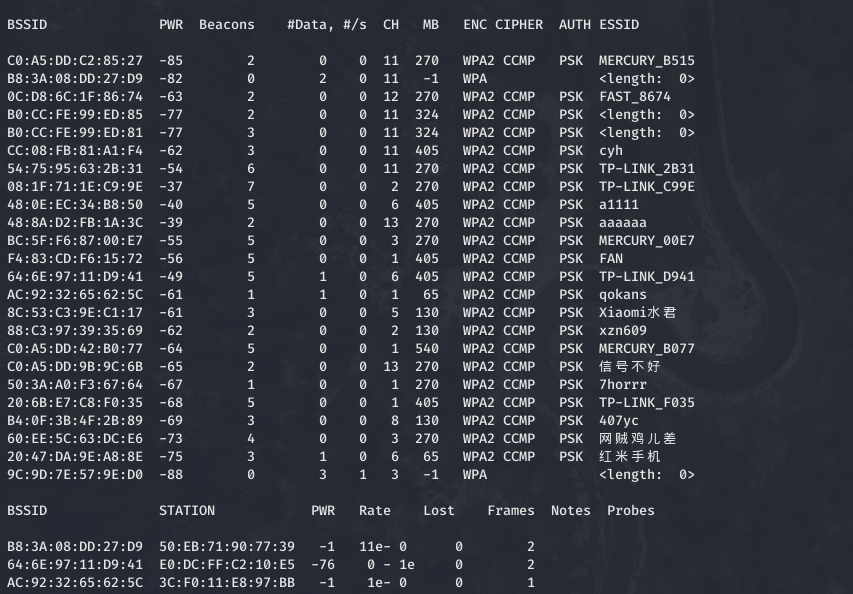Click the TP-LINK_2B31 ESSID entry
Viewport: 853px width, 594px height.
point(646,169)
